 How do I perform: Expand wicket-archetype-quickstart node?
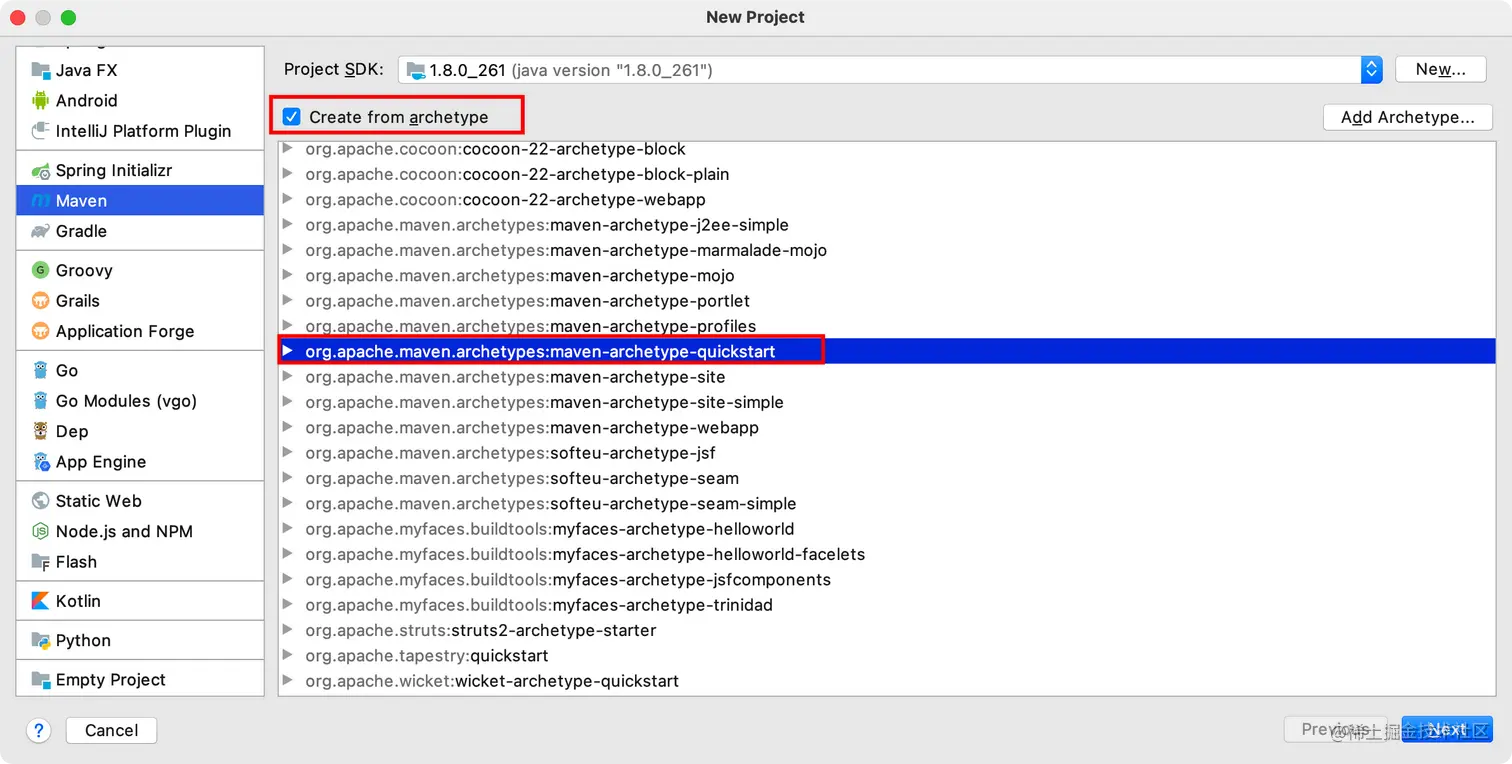pos(288,681)
